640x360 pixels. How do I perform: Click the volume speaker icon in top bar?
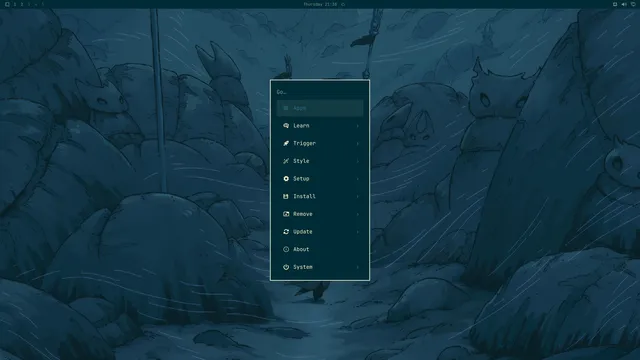click(624, 4)
